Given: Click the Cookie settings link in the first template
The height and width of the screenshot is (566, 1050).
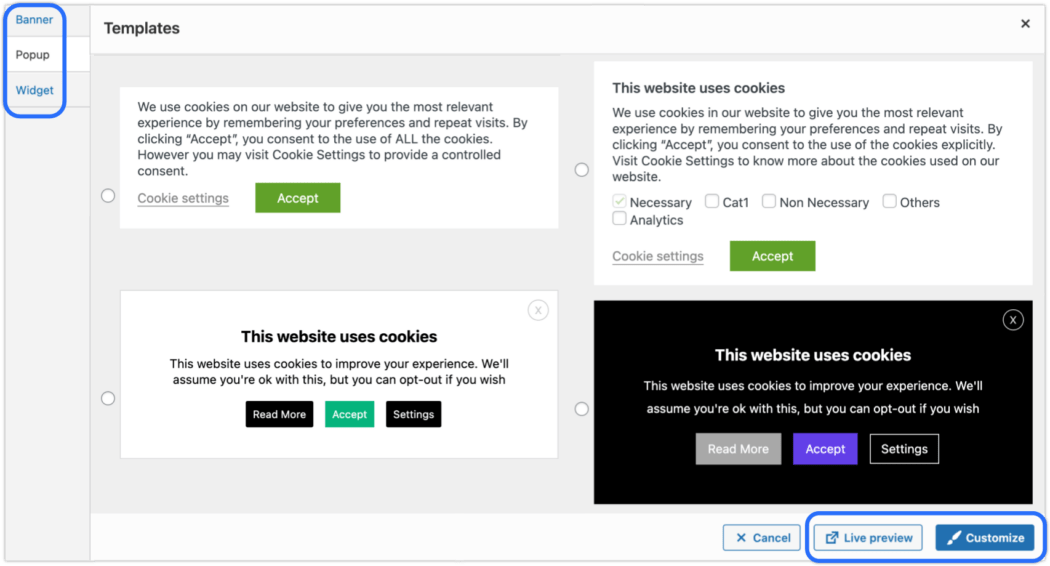Looking at the screenshot, I should coord(183,198).
